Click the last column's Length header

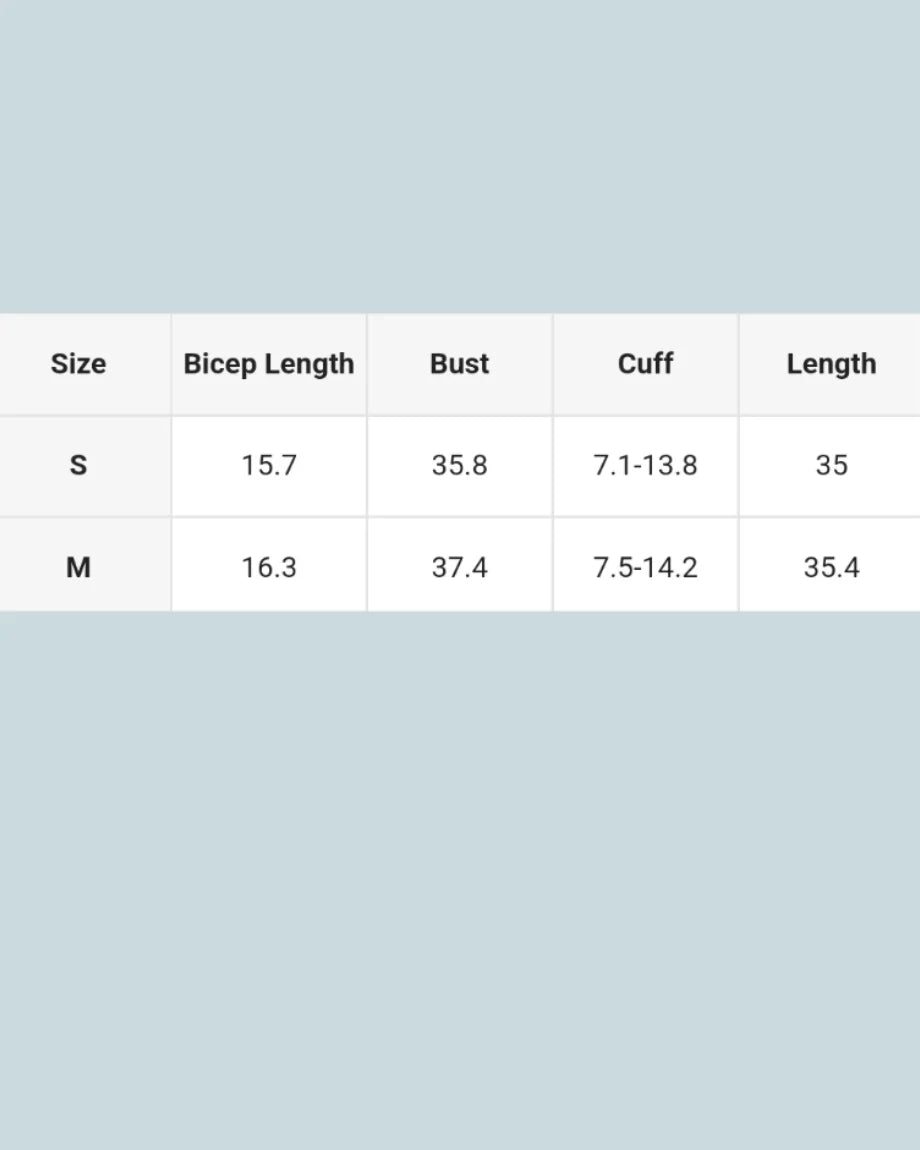pyautogui.click(x=831, y=364)
